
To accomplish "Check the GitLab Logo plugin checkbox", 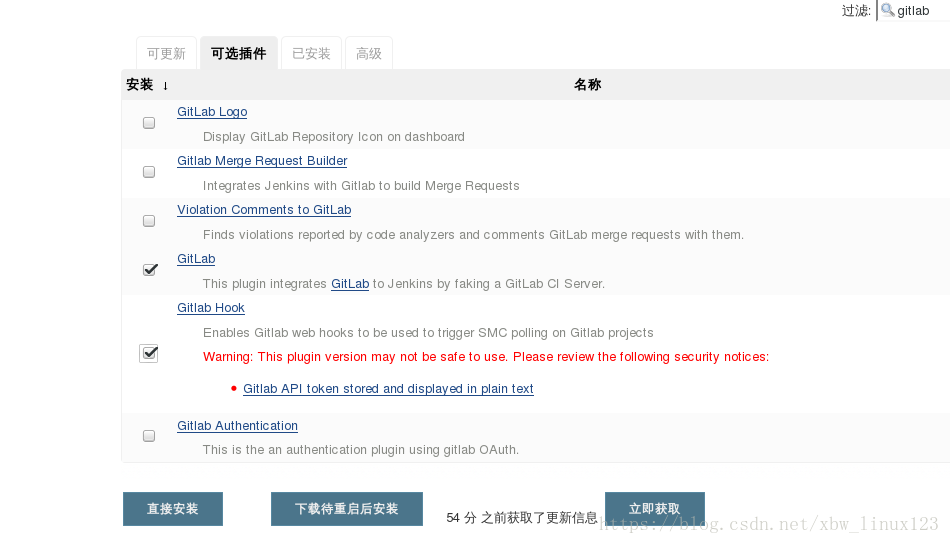I will pyautogui.click(x=149, y=123).
